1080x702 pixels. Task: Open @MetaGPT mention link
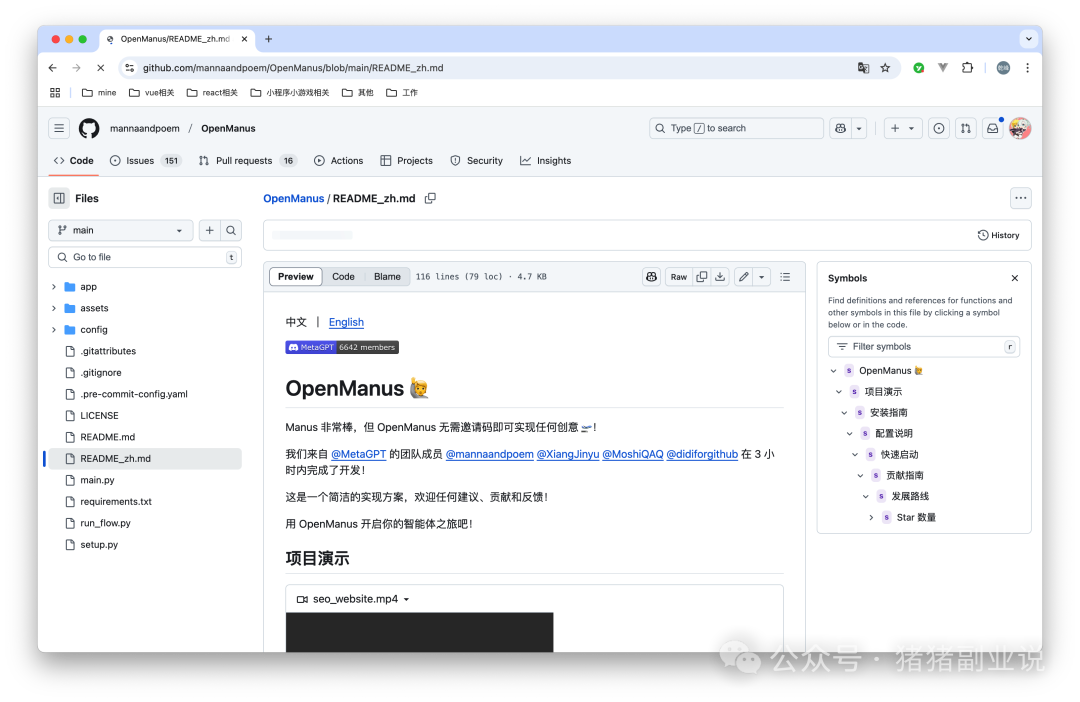pos(358,455)
